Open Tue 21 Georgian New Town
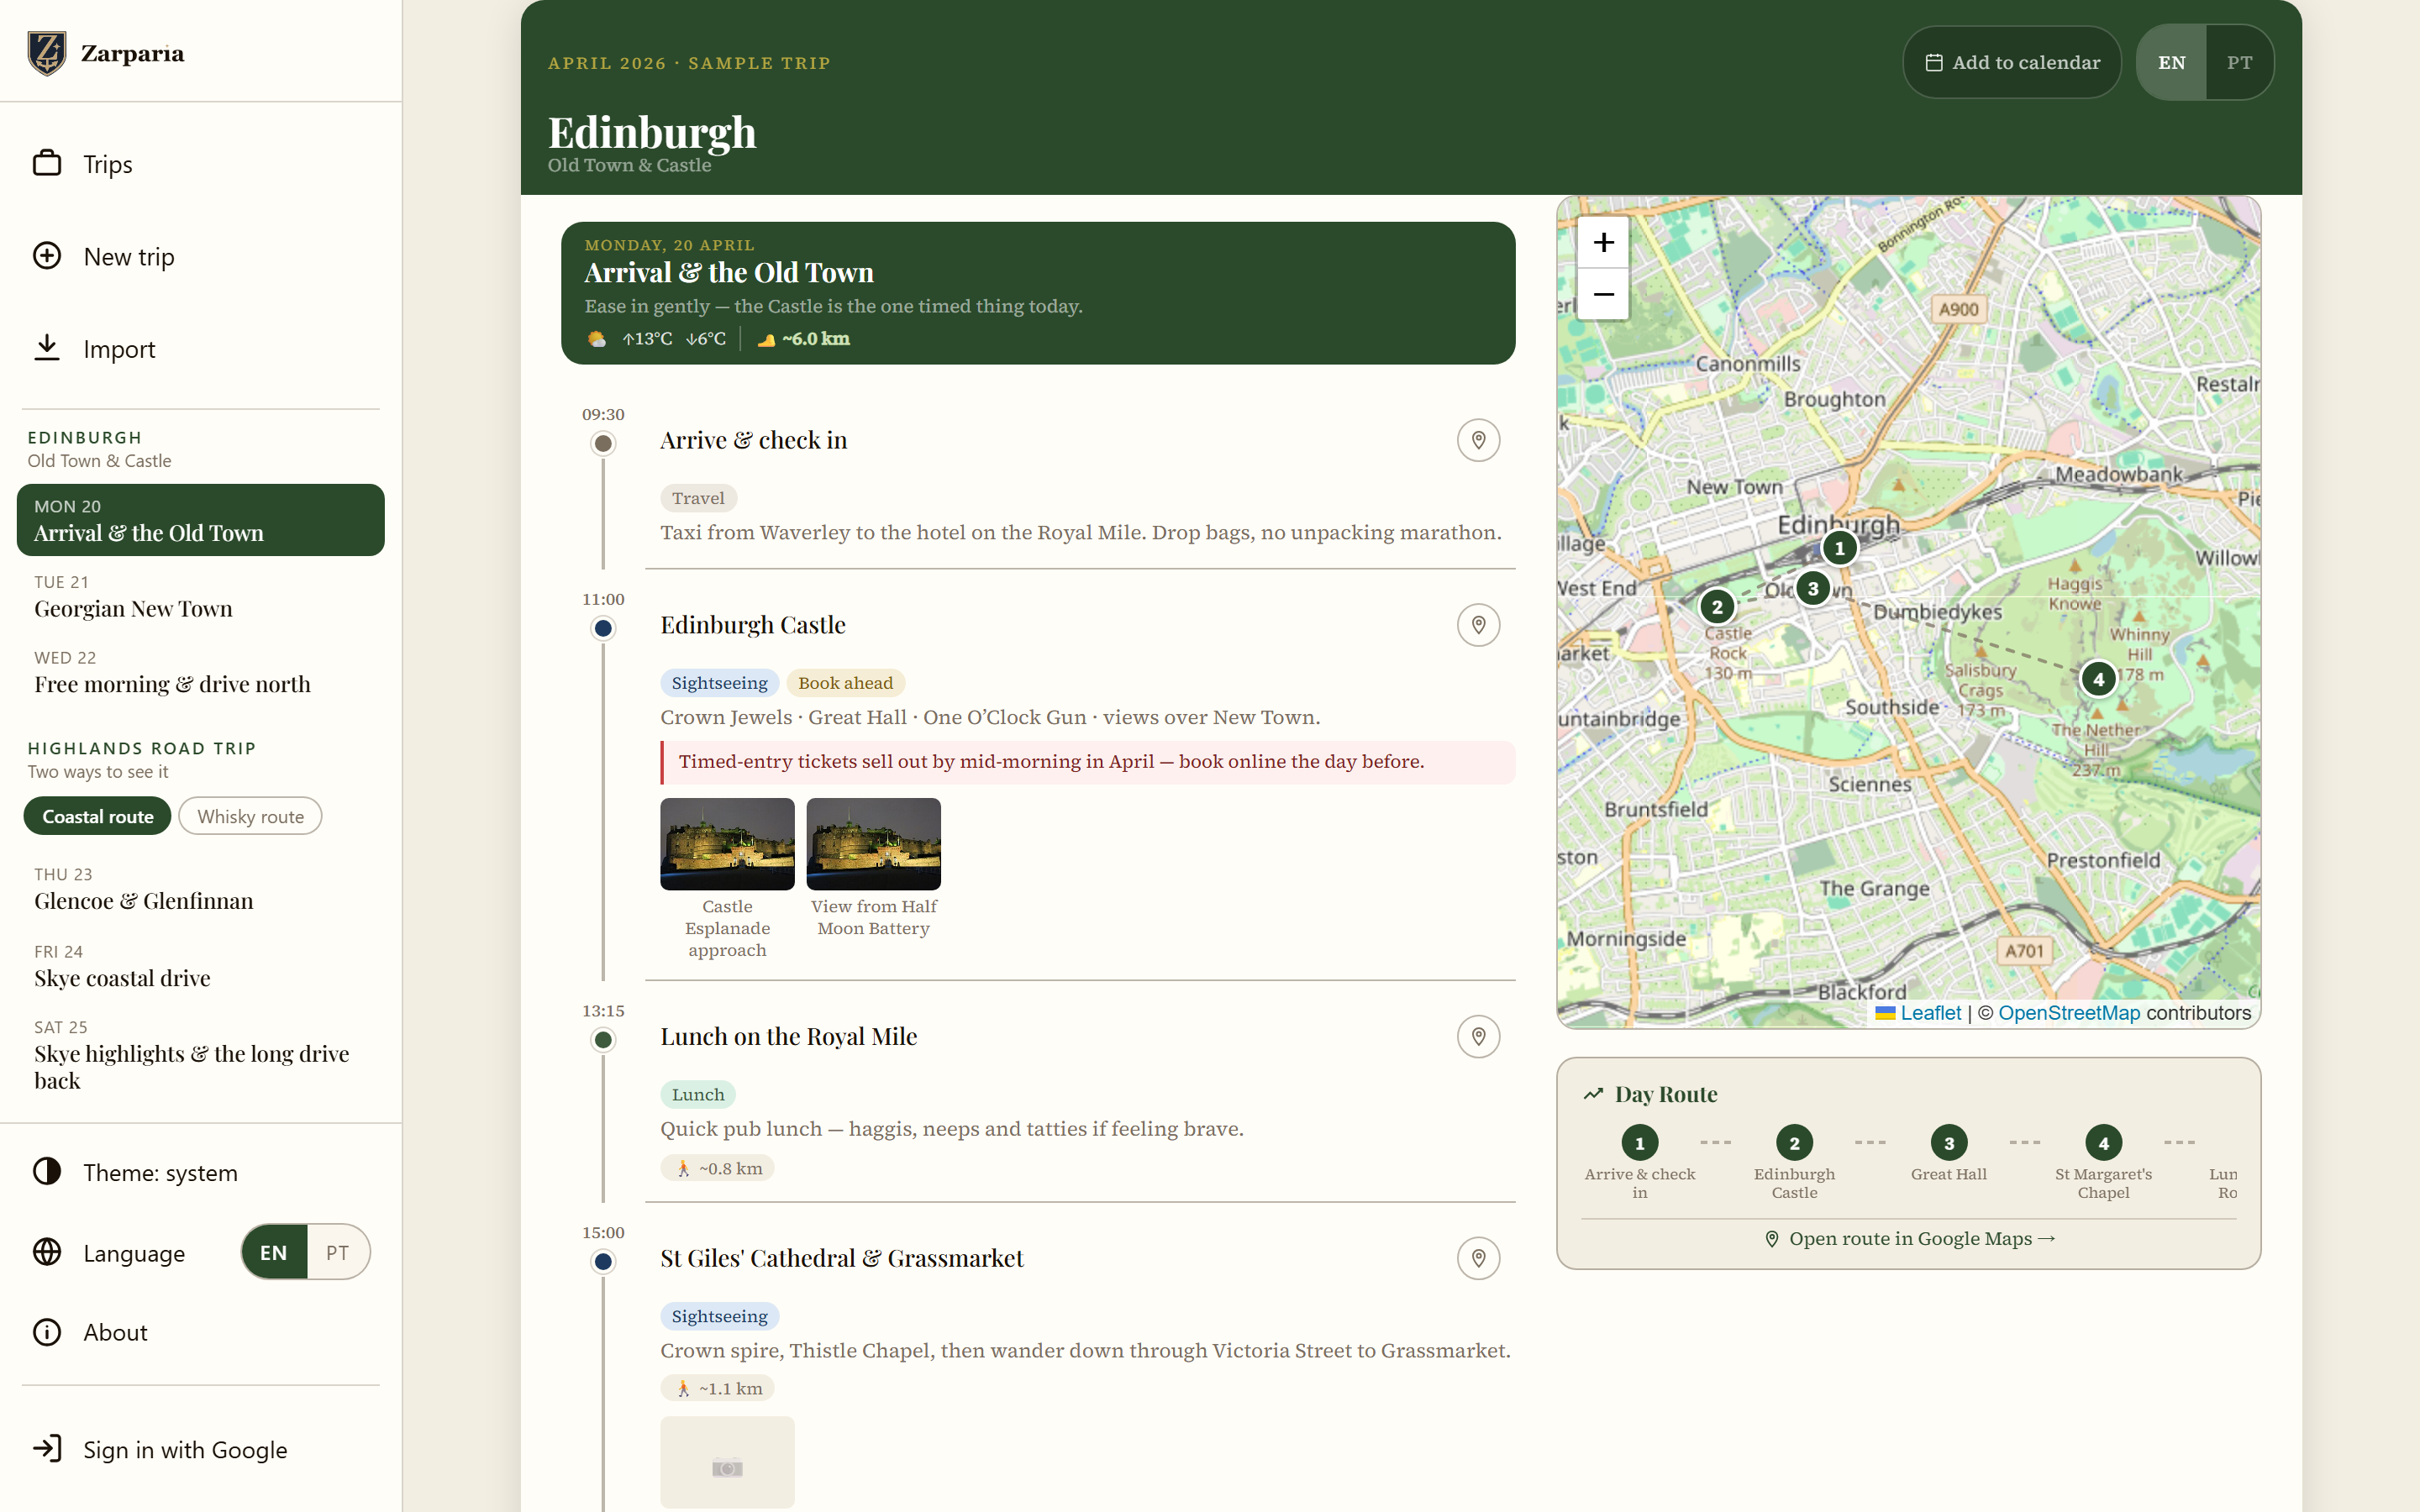Screen dimensions: 2420x1512 [x=200, y=597]
